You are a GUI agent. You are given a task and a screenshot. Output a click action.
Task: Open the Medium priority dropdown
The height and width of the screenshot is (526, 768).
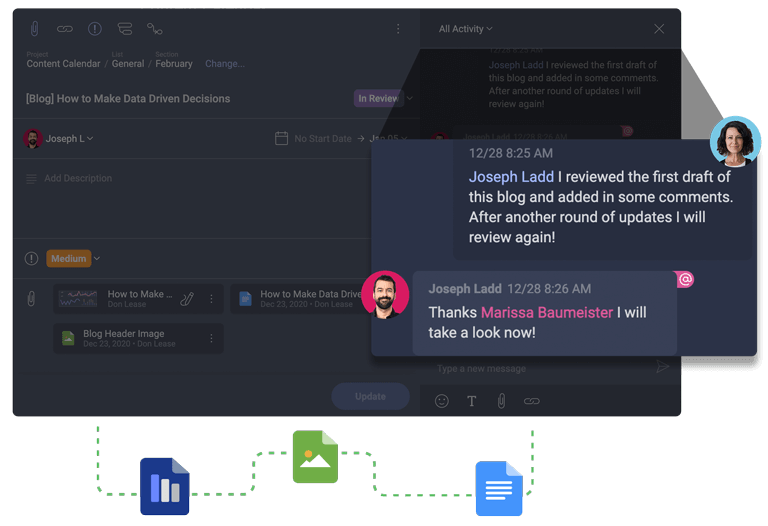73,258
